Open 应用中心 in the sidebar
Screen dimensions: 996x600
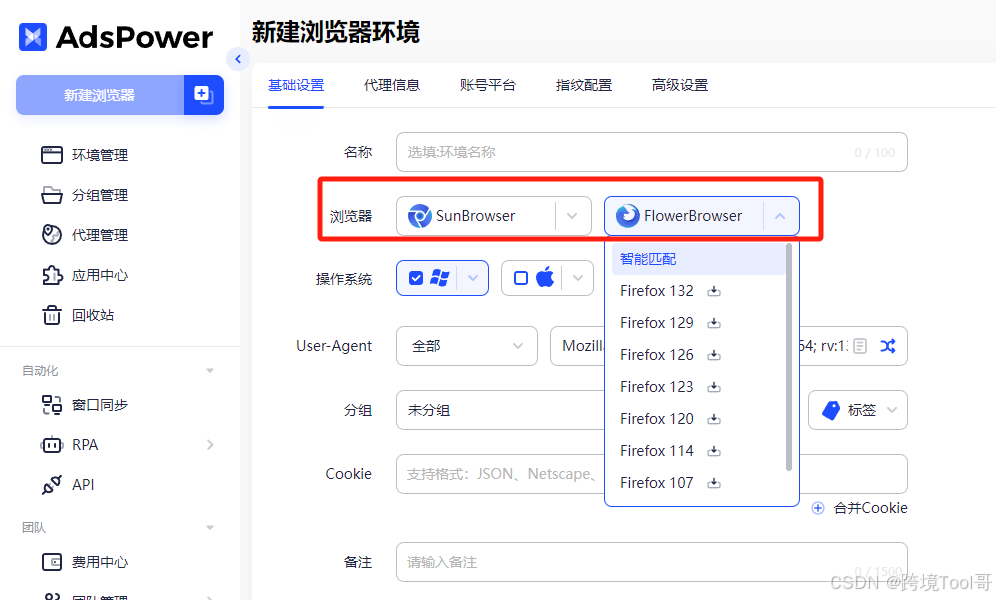(x=84, y=275)
